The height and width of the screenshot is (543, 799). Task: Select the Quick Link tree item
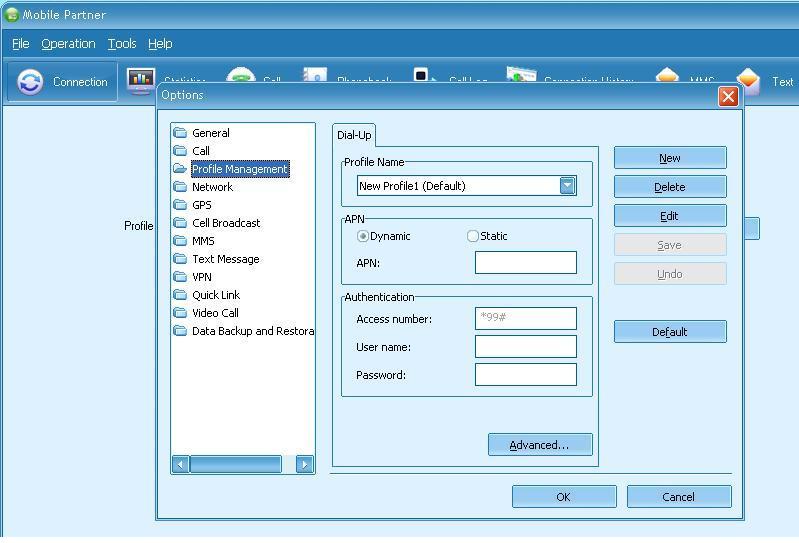click(x=216, y=295)
